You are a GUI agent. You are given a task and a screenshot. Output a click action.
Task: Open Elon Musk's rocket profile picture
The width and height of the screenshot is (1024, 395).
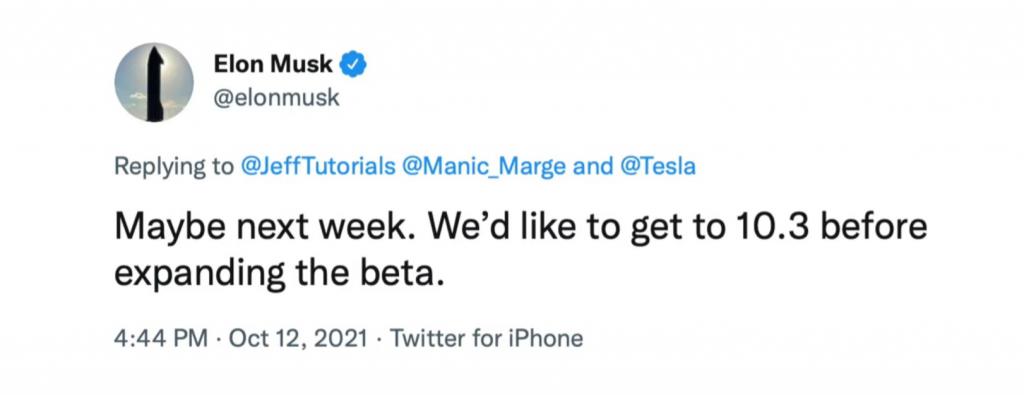point(154,83)
